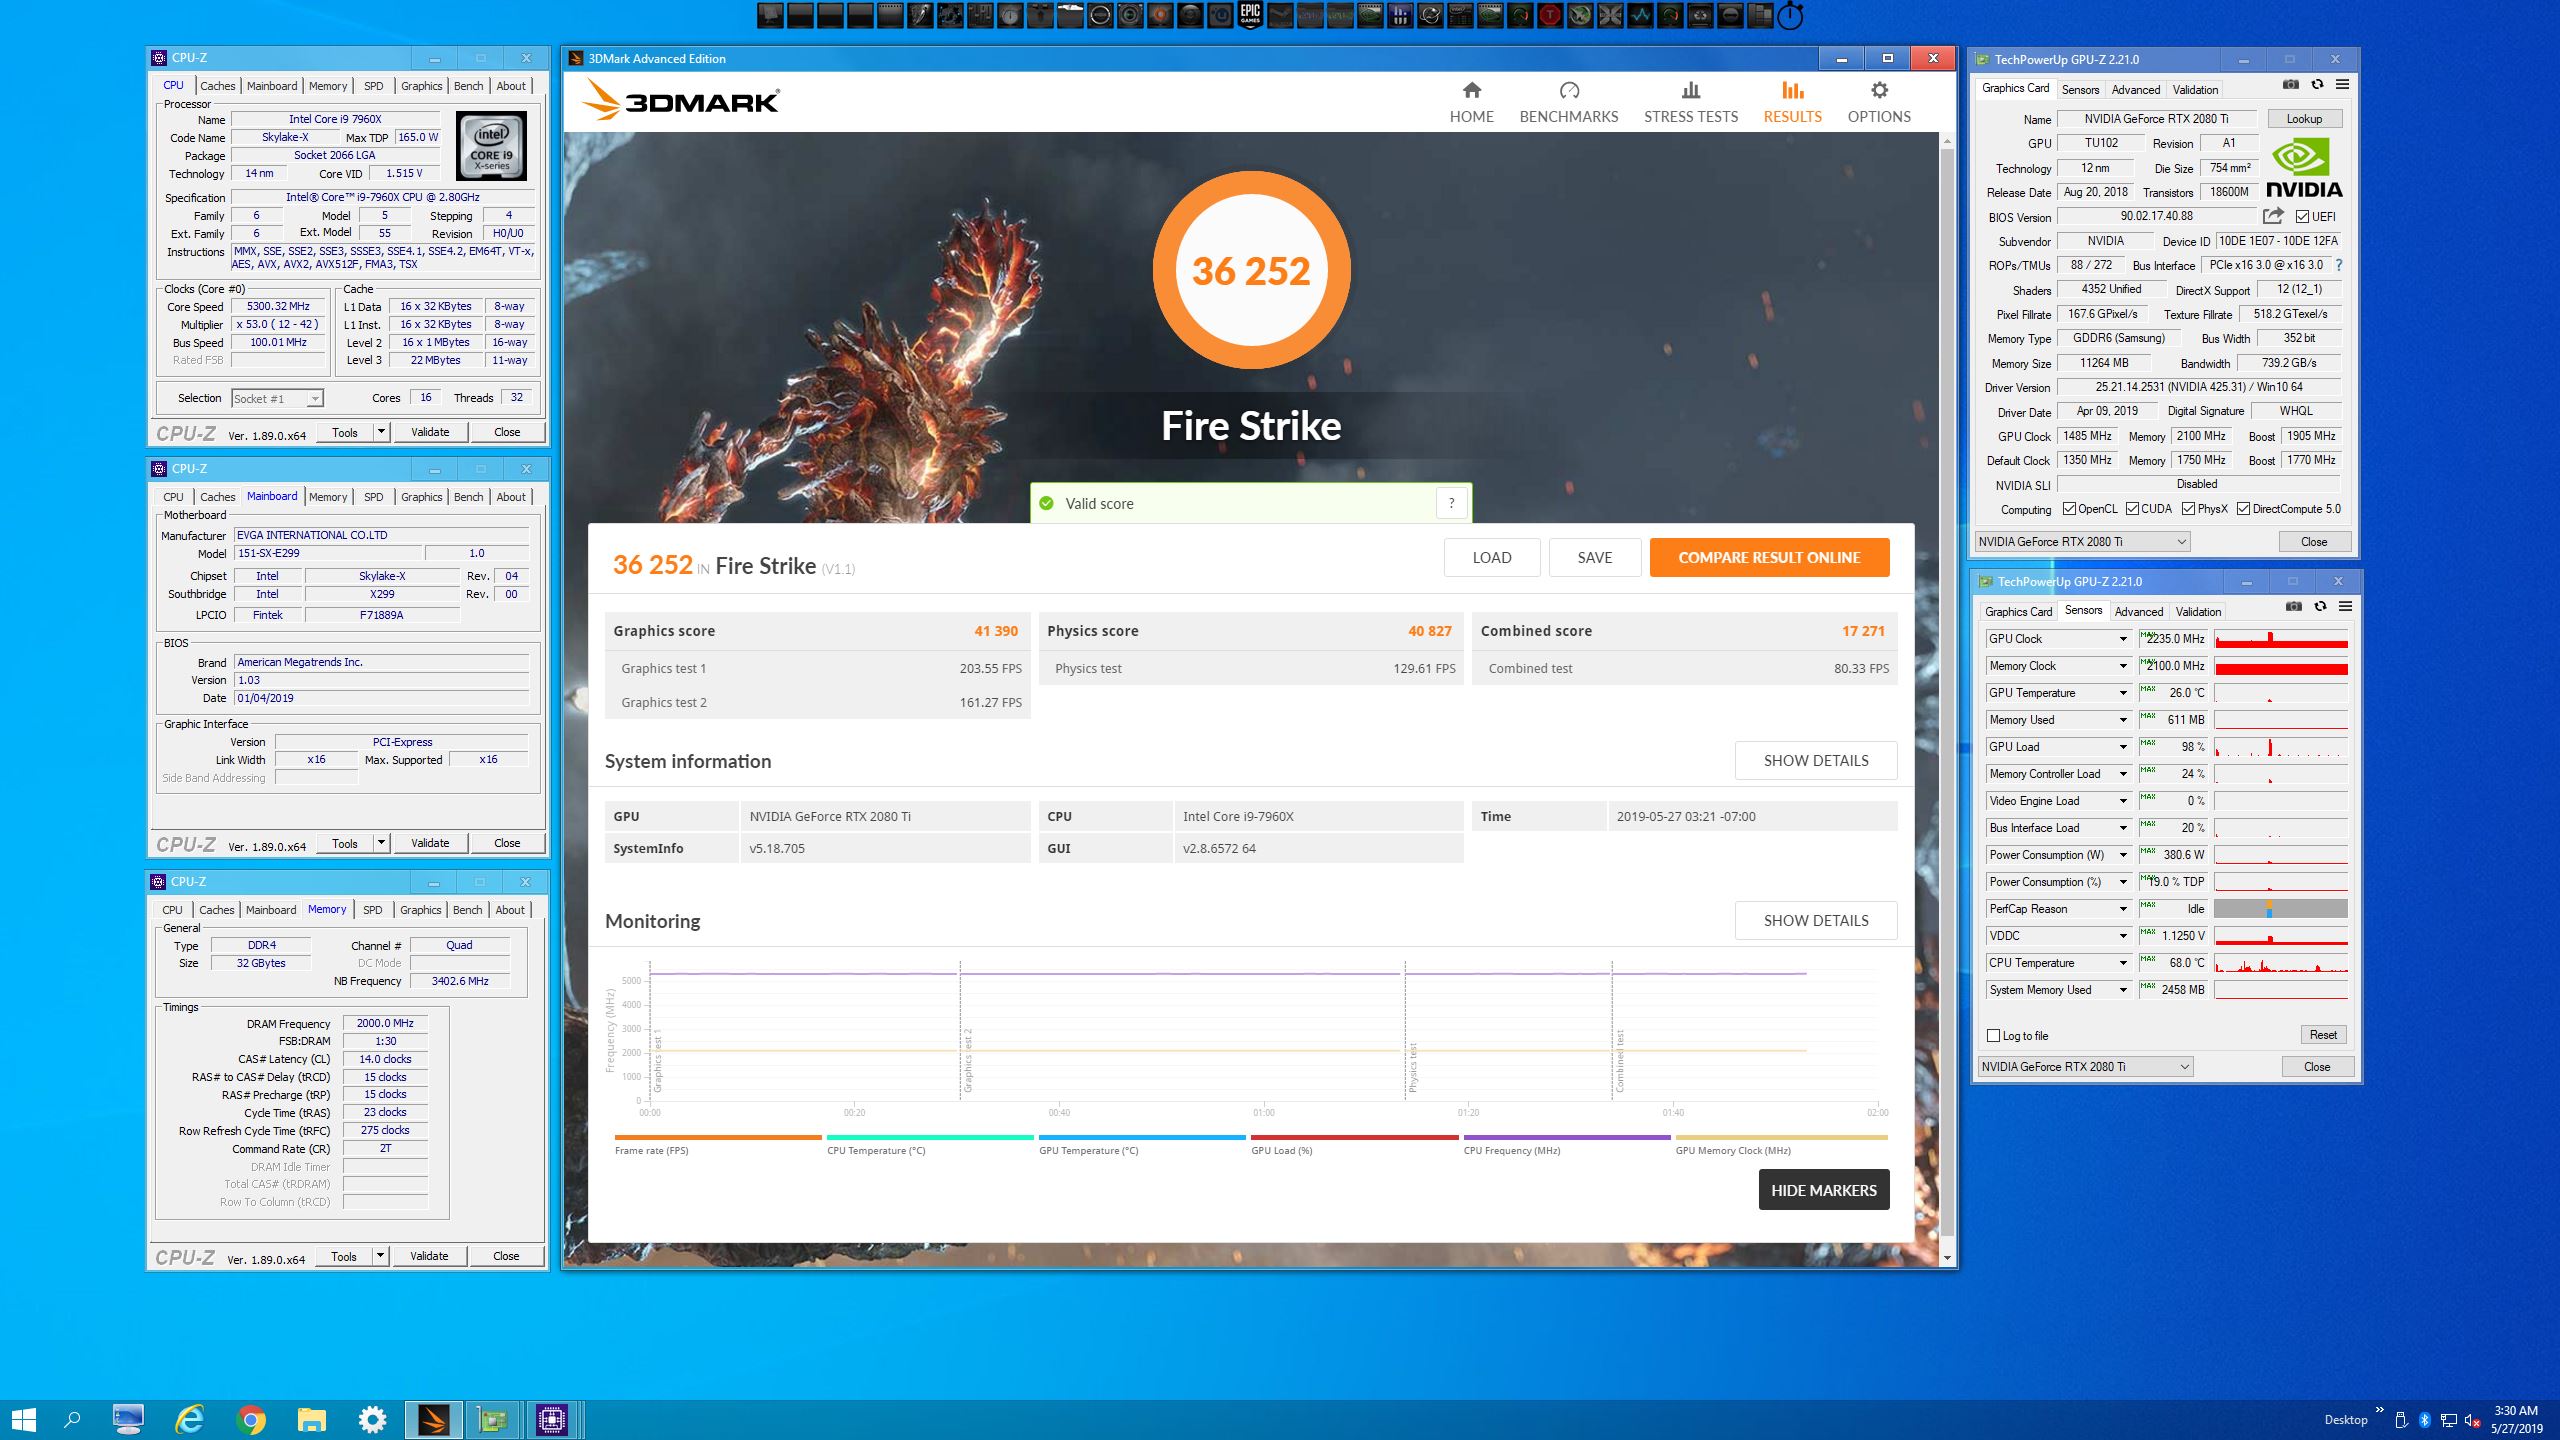Toggle the UEFI checkbox

(x=2302, y=217)
